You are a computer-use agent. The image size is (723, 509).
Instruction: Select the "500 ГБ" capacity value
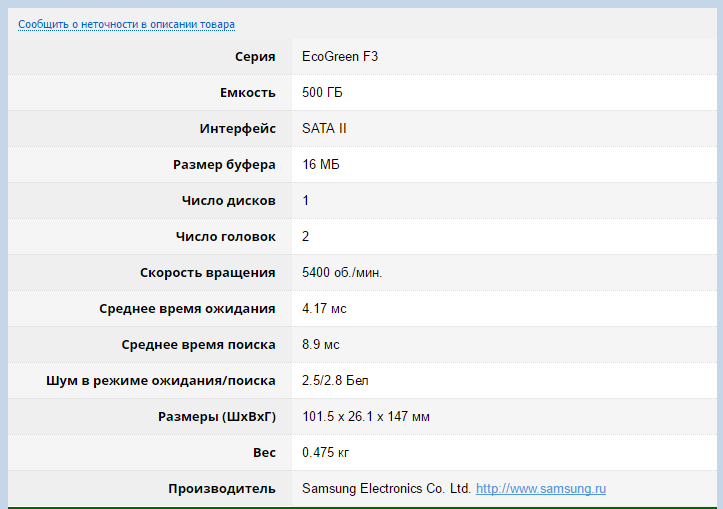pyautogui.click(x=322, y=92)
